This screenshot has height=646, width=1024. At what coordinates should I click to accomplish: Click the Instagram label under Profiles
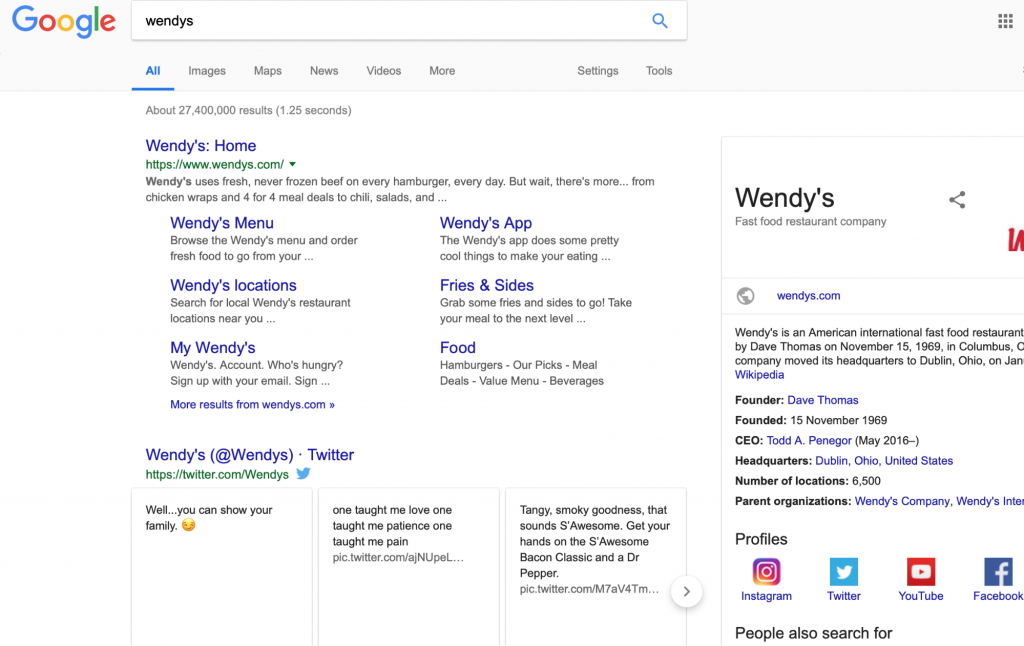tap(766, 596)
